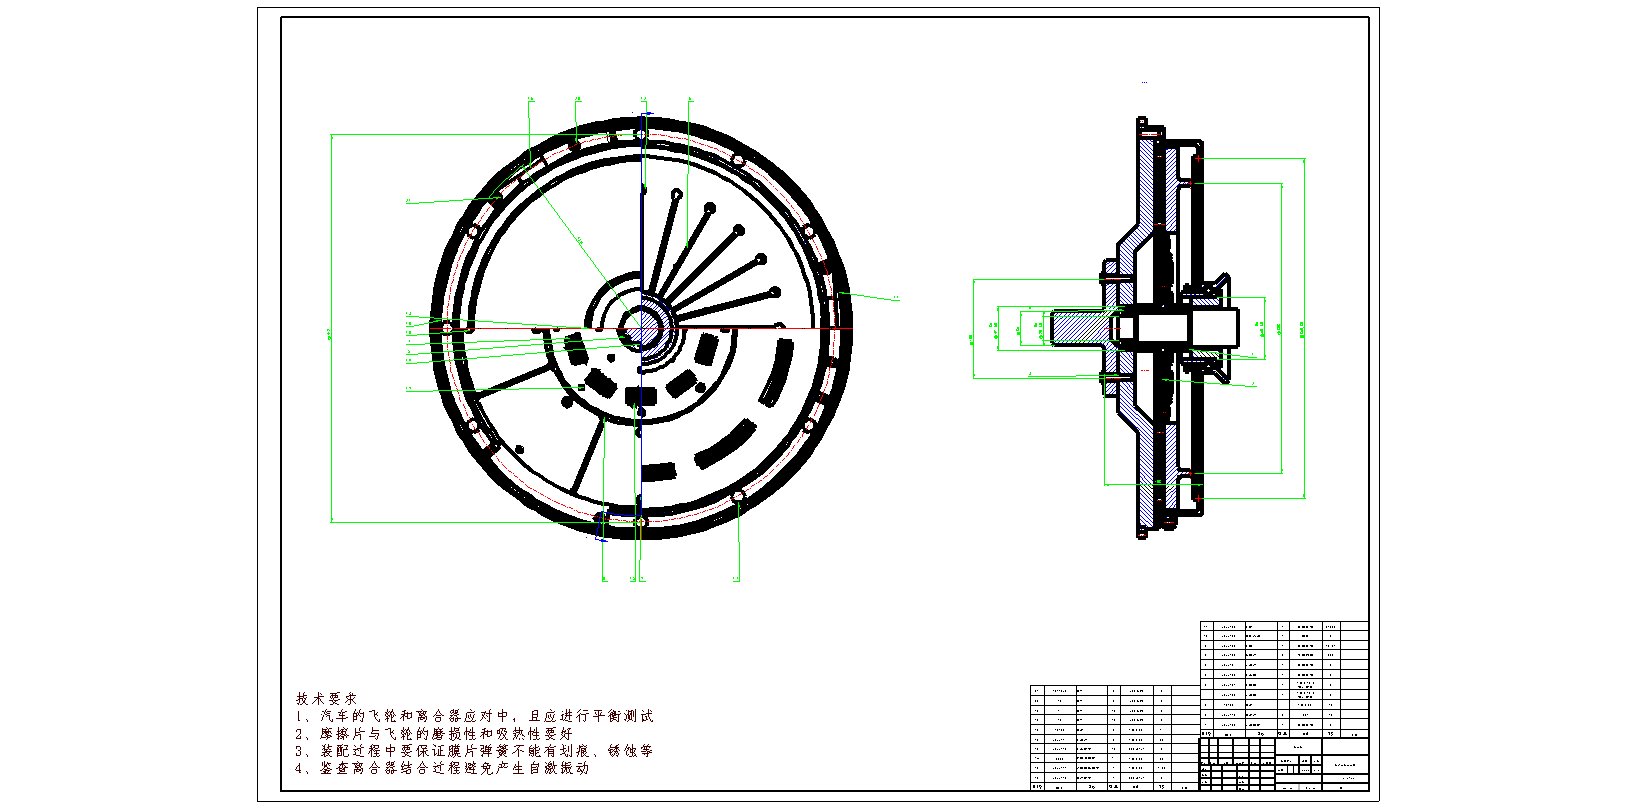Select the outermost vertical dimension line on section view
Image resolution: width=1637 pixels, height=809 pixels.
[x=1304, y=328]
